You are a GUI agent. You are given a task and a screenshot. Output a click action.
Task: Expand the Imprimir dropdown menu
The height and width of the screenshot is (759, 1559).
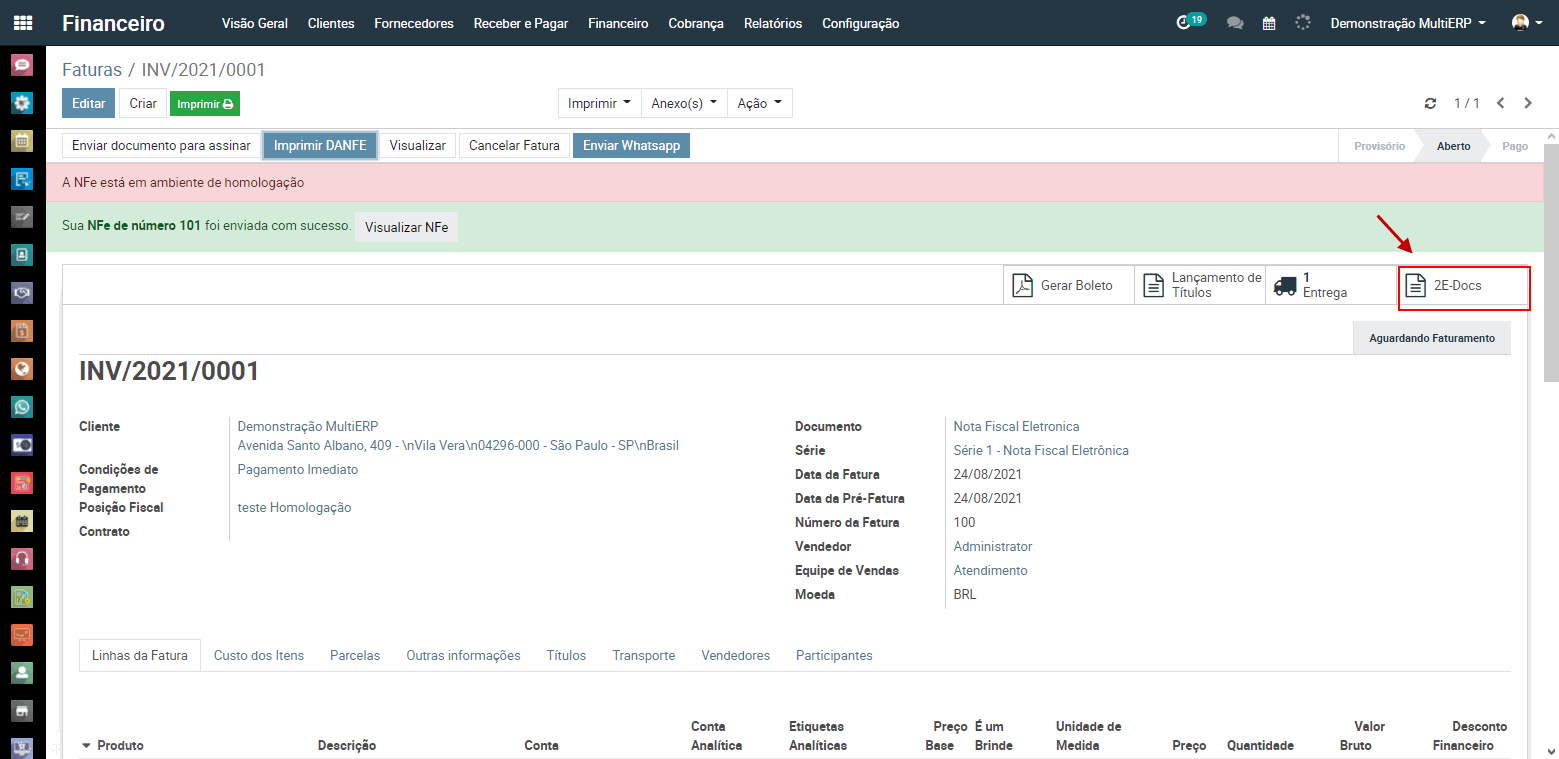point(599,103)
